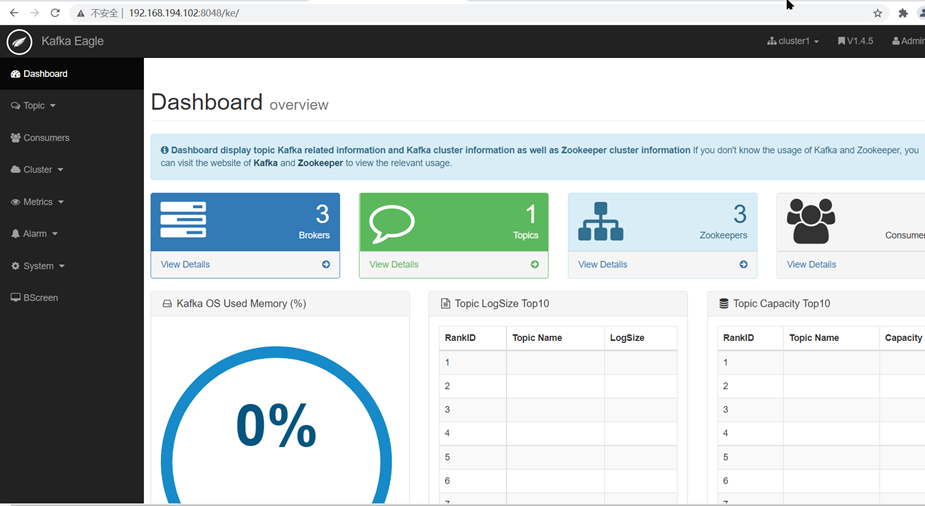Viewport: 925px width, 506px height.
Task: Bookmark page using the star icon
Action: tap(877, 13)
